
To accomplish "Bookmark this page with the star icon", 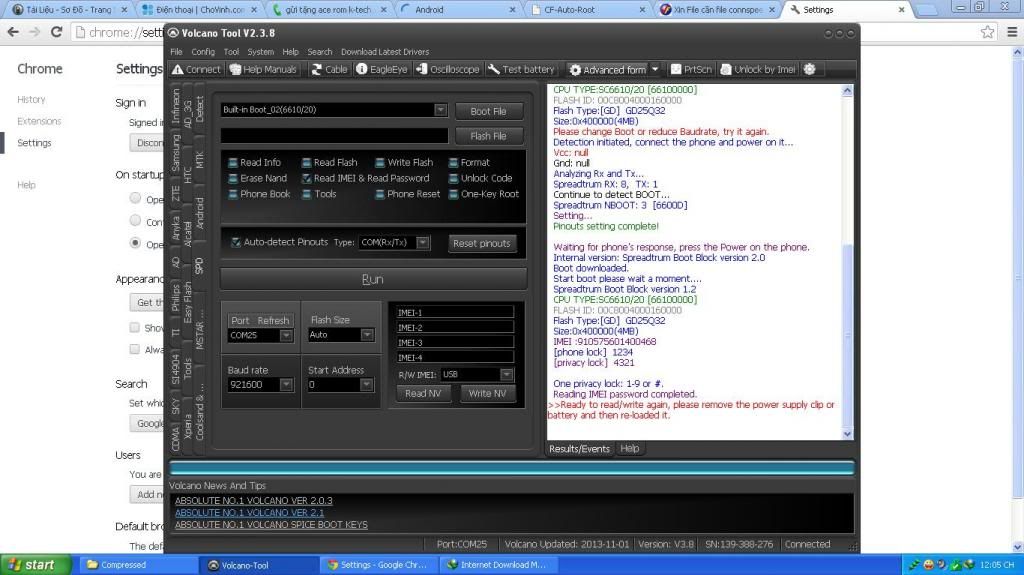I will pos(987,32).
